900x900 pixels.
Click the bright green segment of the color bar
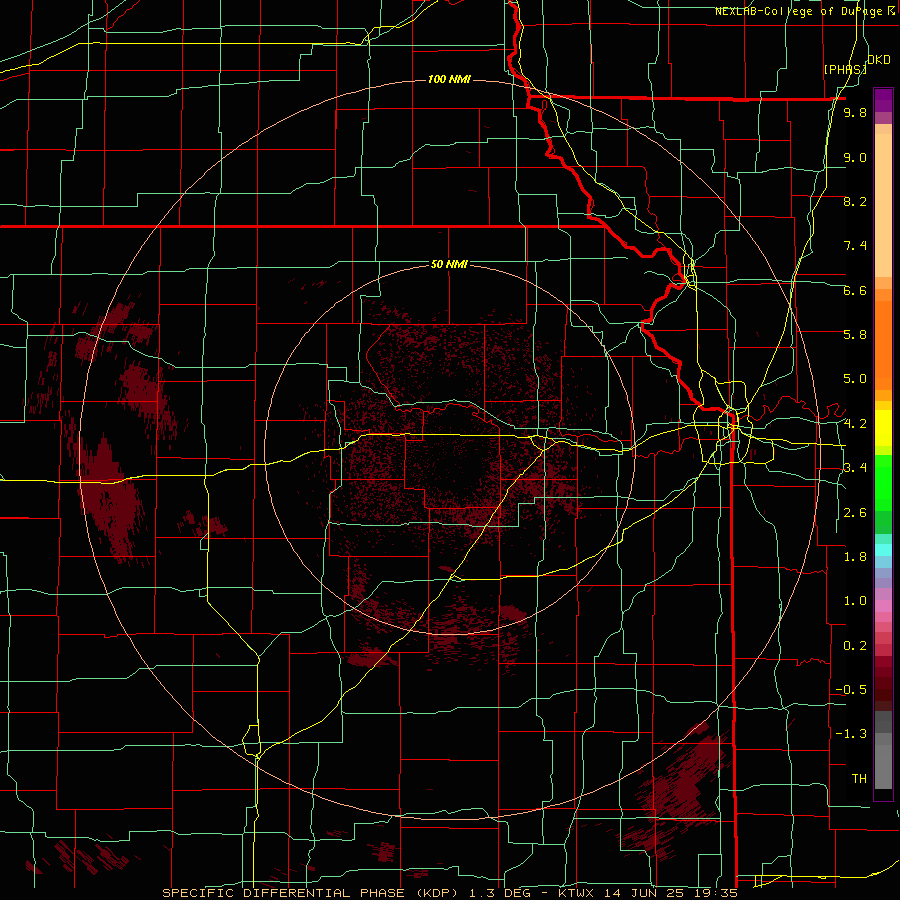883,484
